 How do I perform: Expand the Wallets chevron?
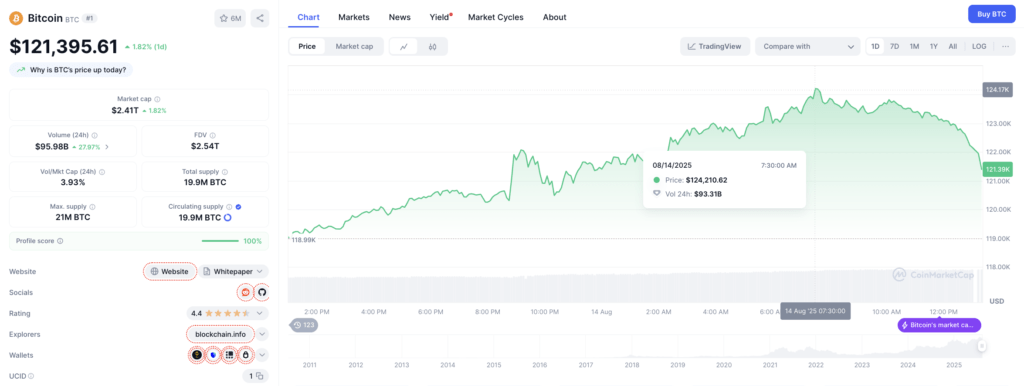click(x=261, y=355)
